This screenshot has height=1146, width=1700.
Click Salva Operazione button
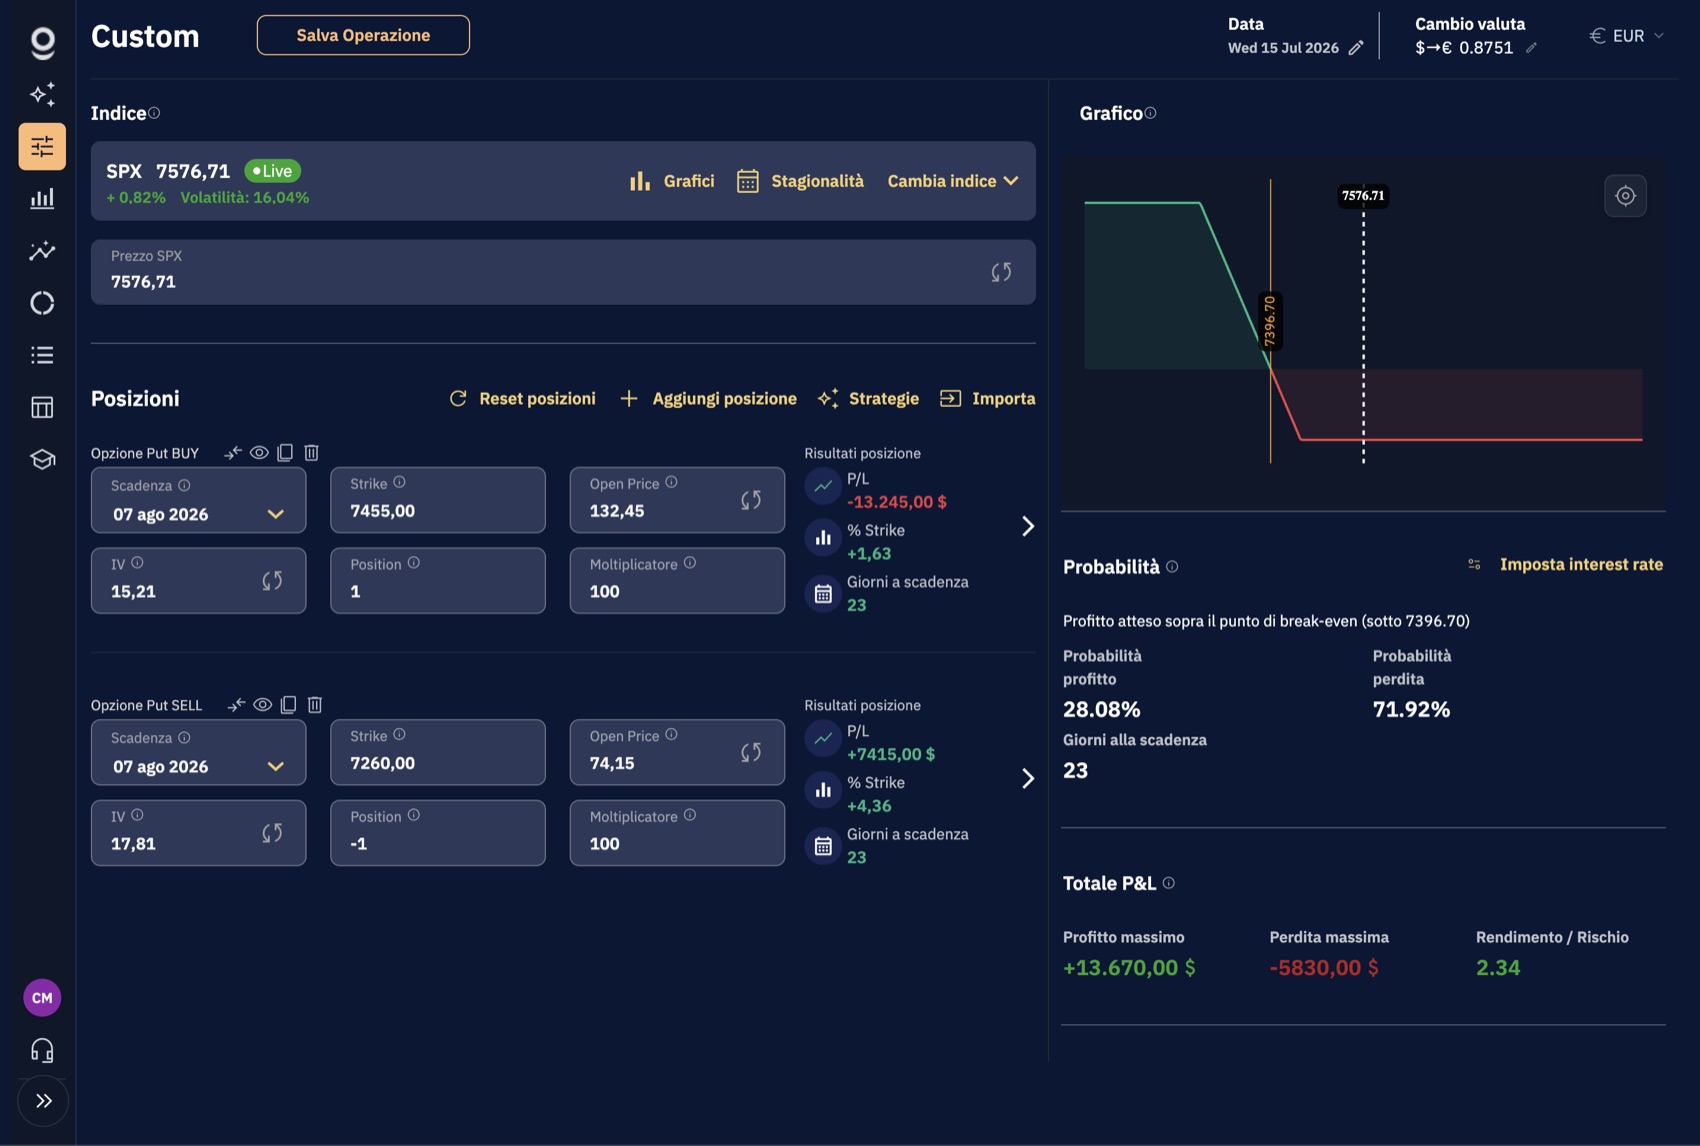[363, 35]
